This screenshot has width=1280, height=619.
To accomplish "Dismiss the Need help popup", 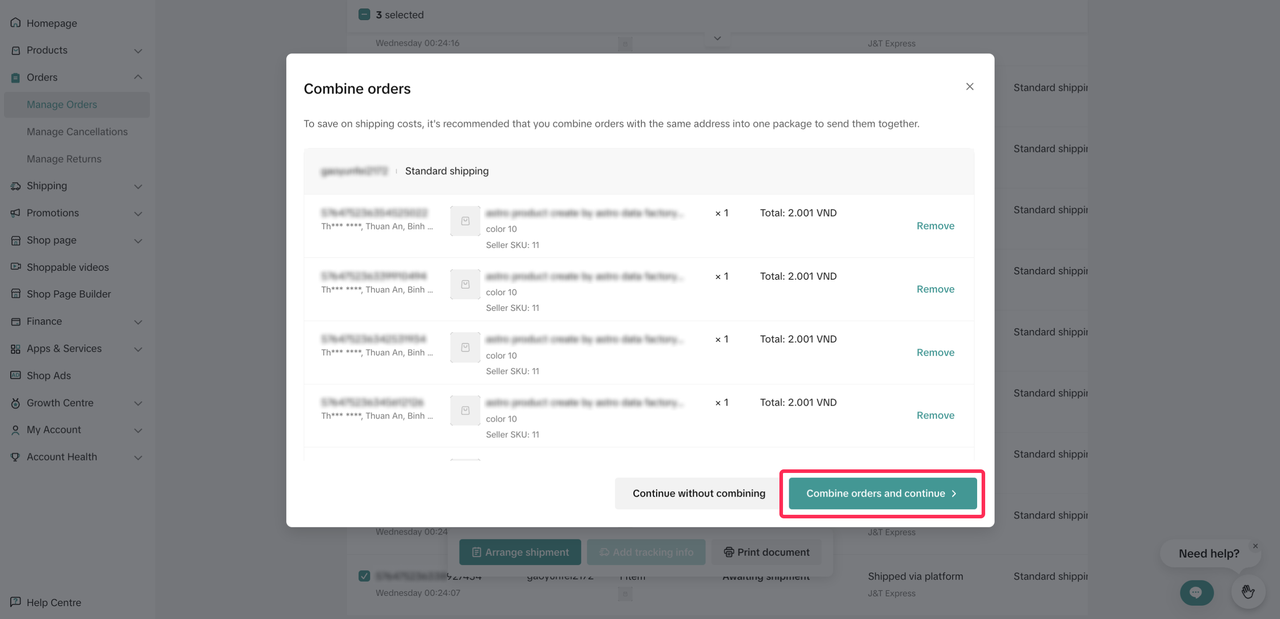I will pyautogui.click(x=1255, y=546).
